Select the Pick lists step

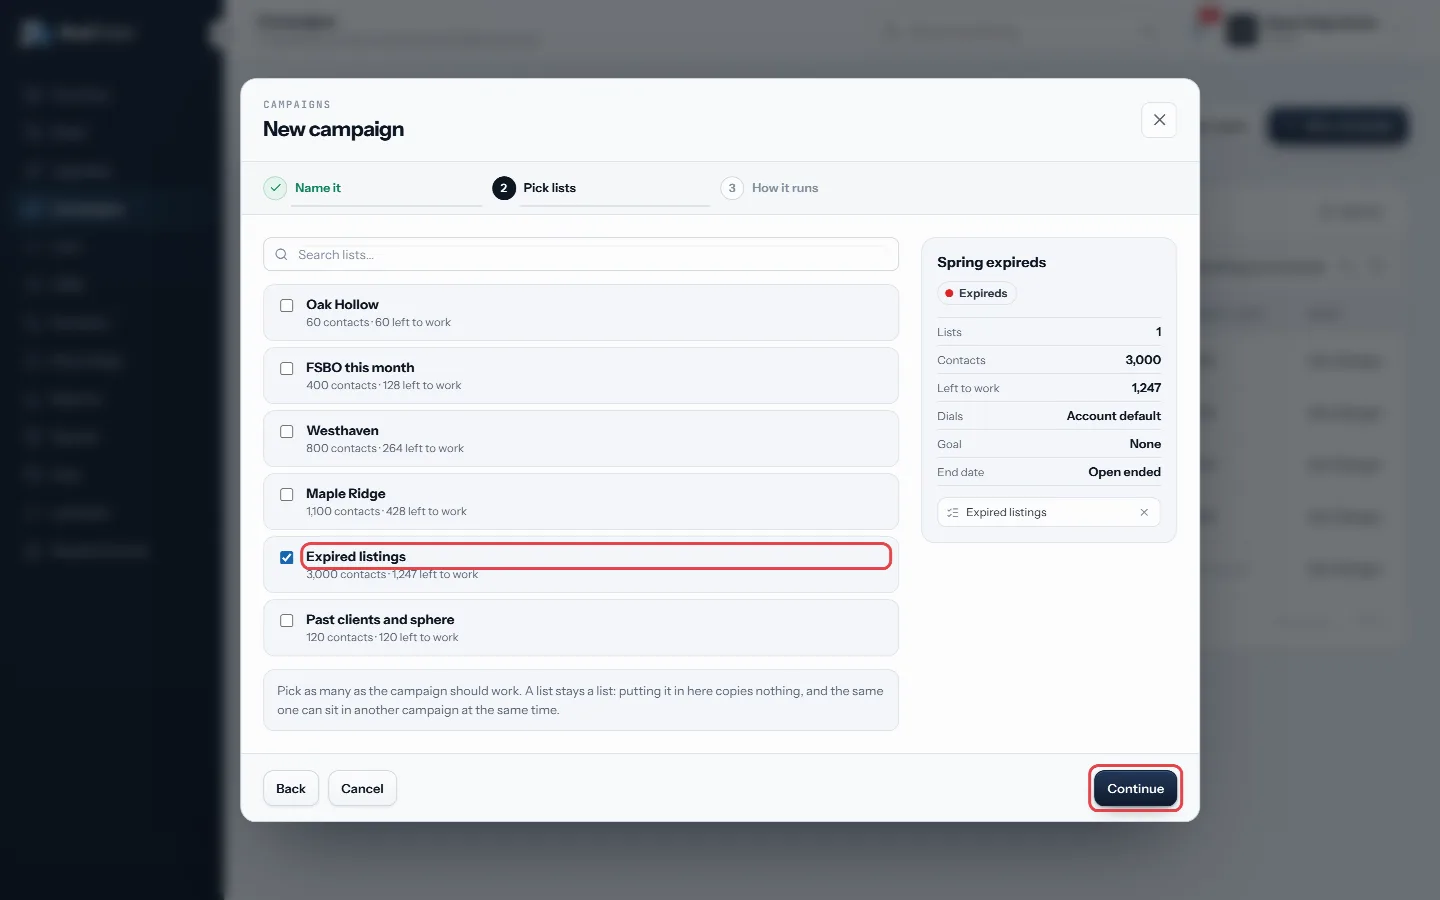(549, 188)
